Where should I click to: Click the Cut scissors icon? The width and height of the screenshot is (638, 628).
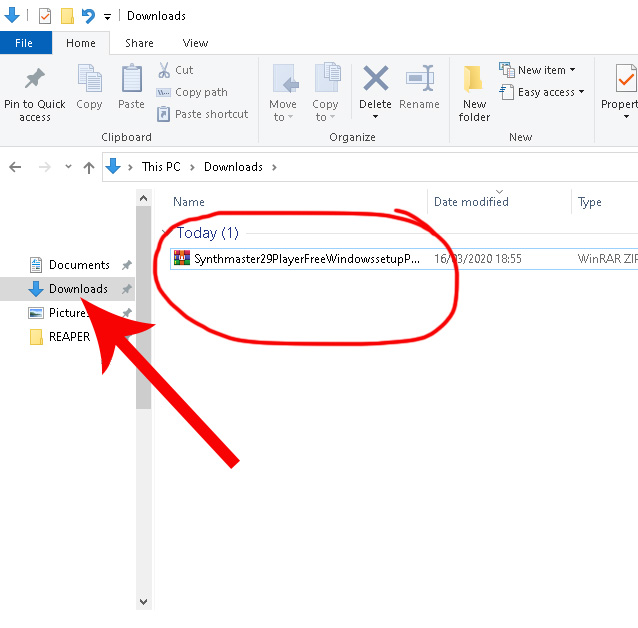(164, 70)
